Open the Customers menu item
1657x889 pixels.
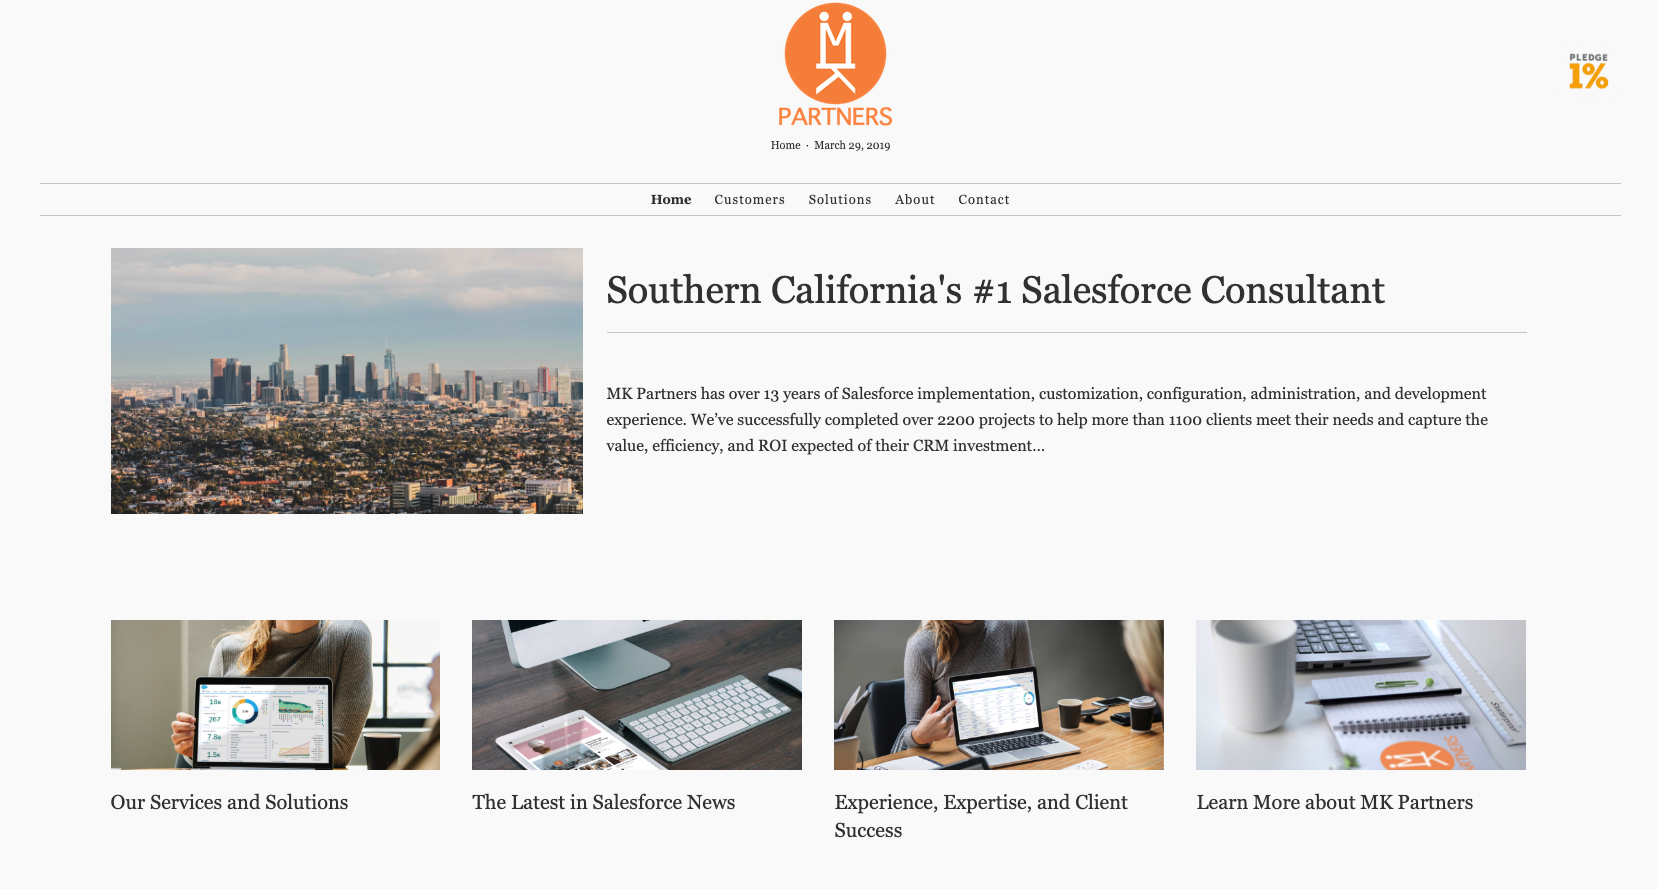coord(749,200)
